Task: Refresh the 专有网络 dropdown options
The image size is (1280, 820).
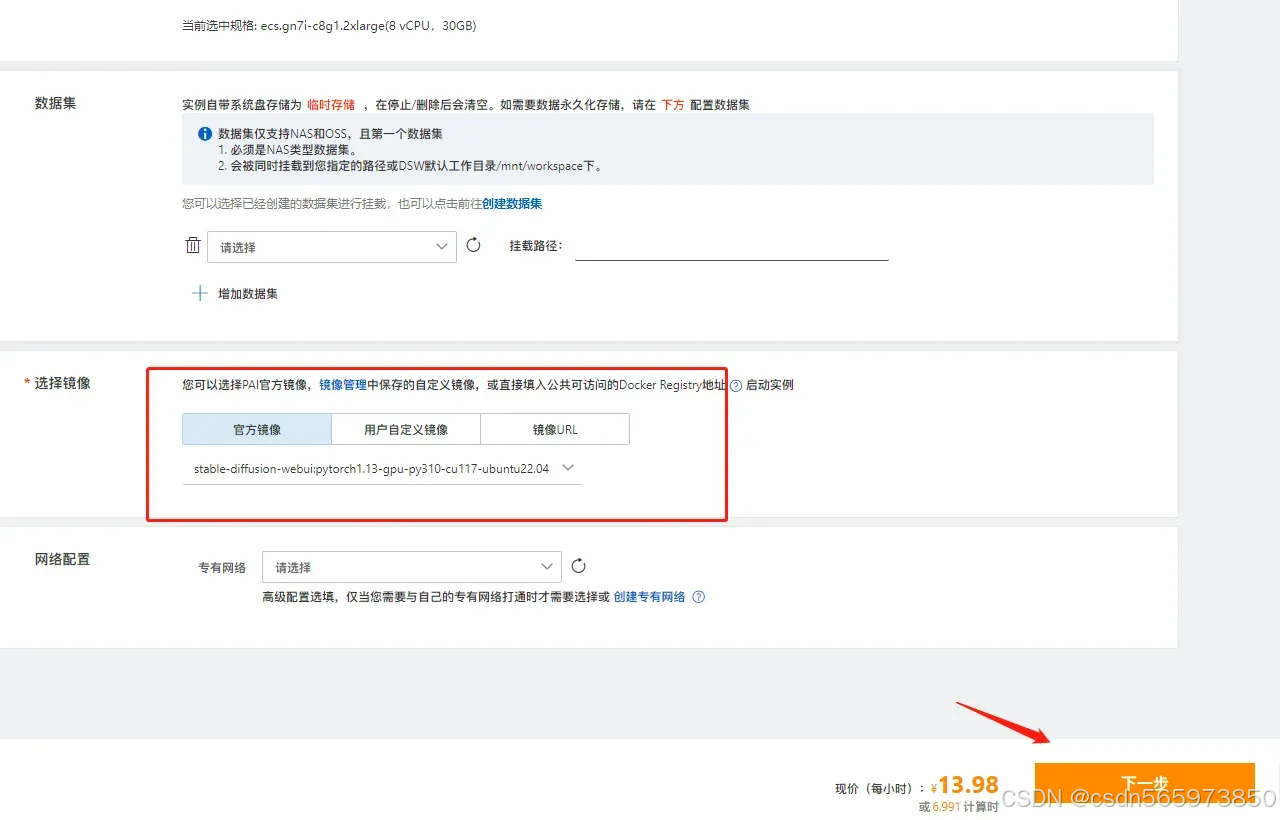Action: [x=578, y=565]
